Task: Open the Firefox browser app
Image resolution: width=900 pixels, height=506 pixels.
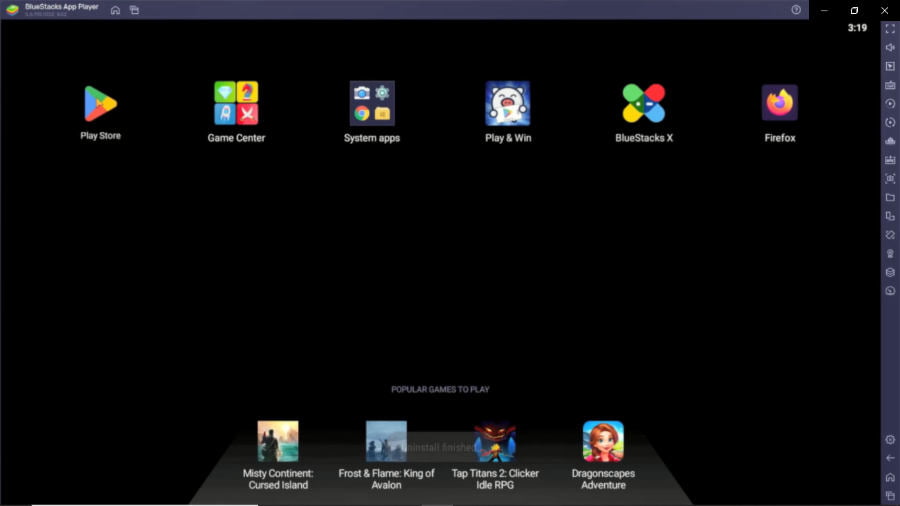Action: coord(779,103)
